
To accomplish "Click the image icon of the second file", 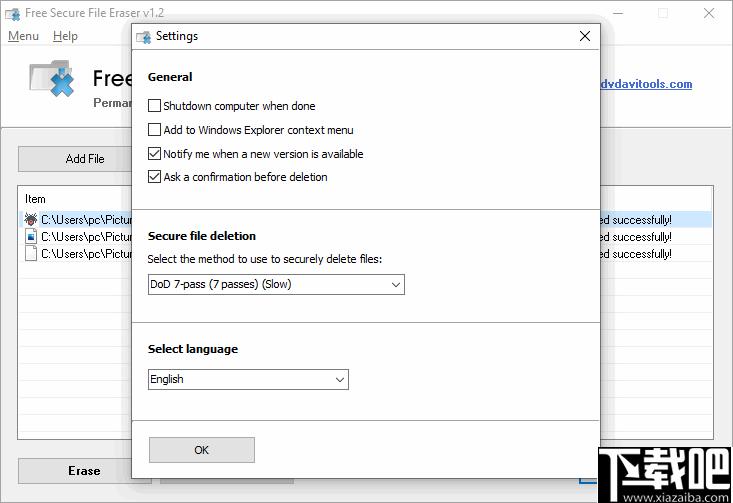I will pyautogui.click(x=31, y=237).
